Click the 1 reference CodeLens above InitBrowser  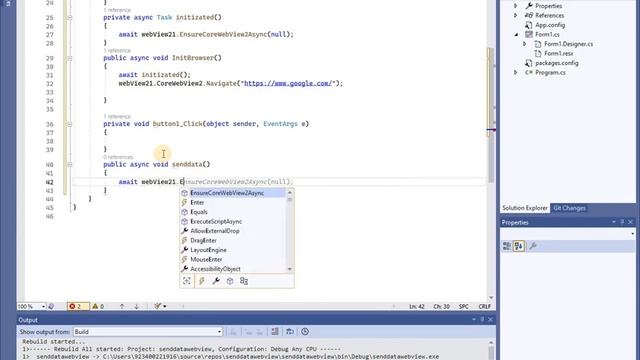118,51
